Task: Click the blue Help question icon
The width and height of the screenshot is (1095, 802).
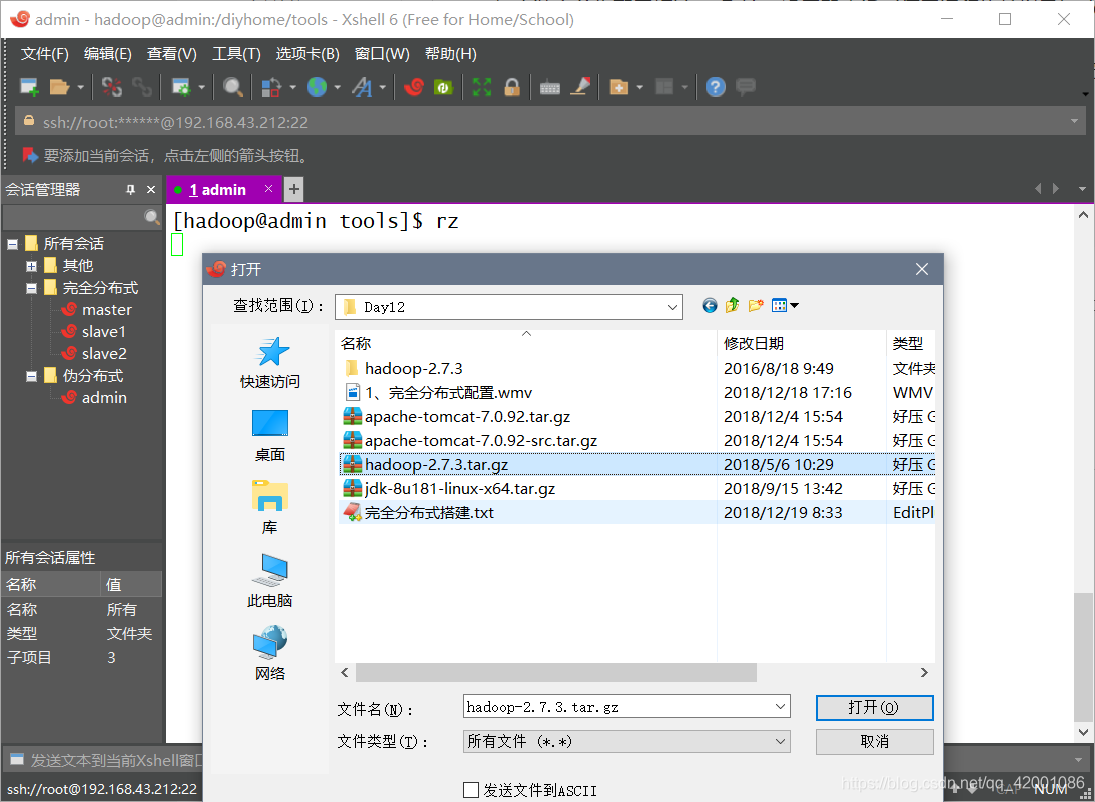Action: pos(716,87)
